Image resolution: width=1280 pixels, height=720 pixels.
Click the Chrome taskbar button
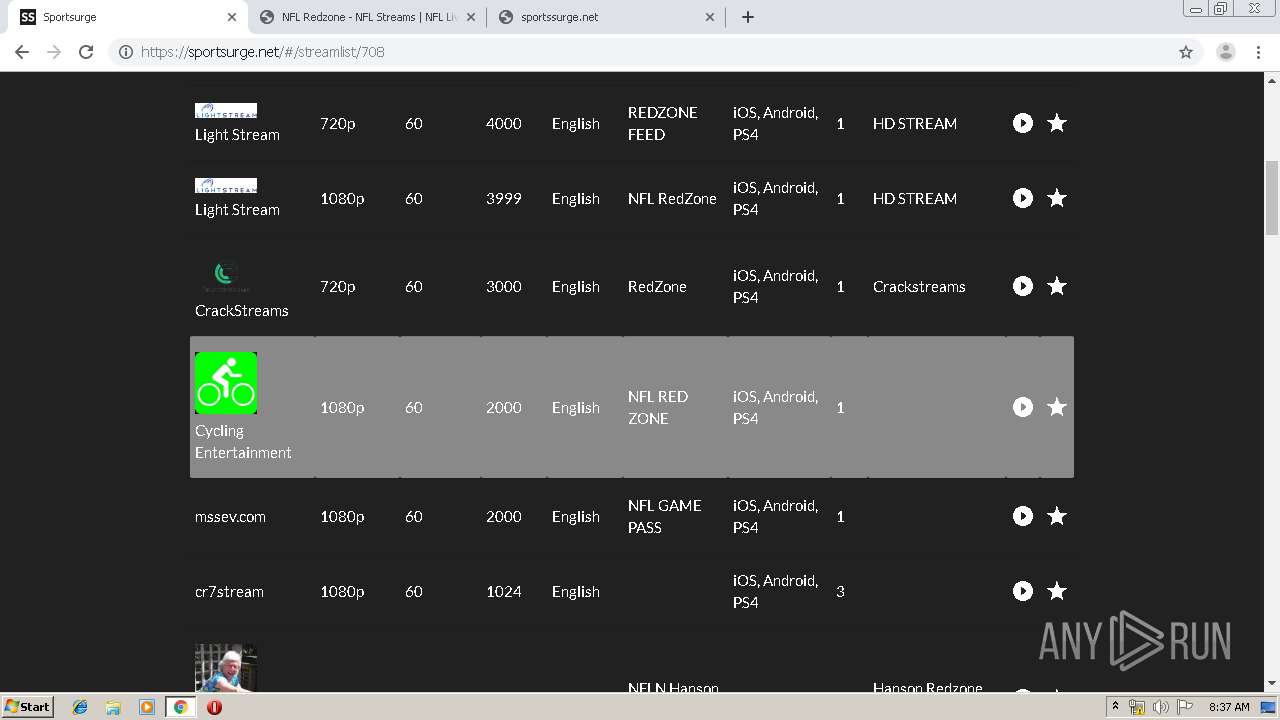[180, 707]
